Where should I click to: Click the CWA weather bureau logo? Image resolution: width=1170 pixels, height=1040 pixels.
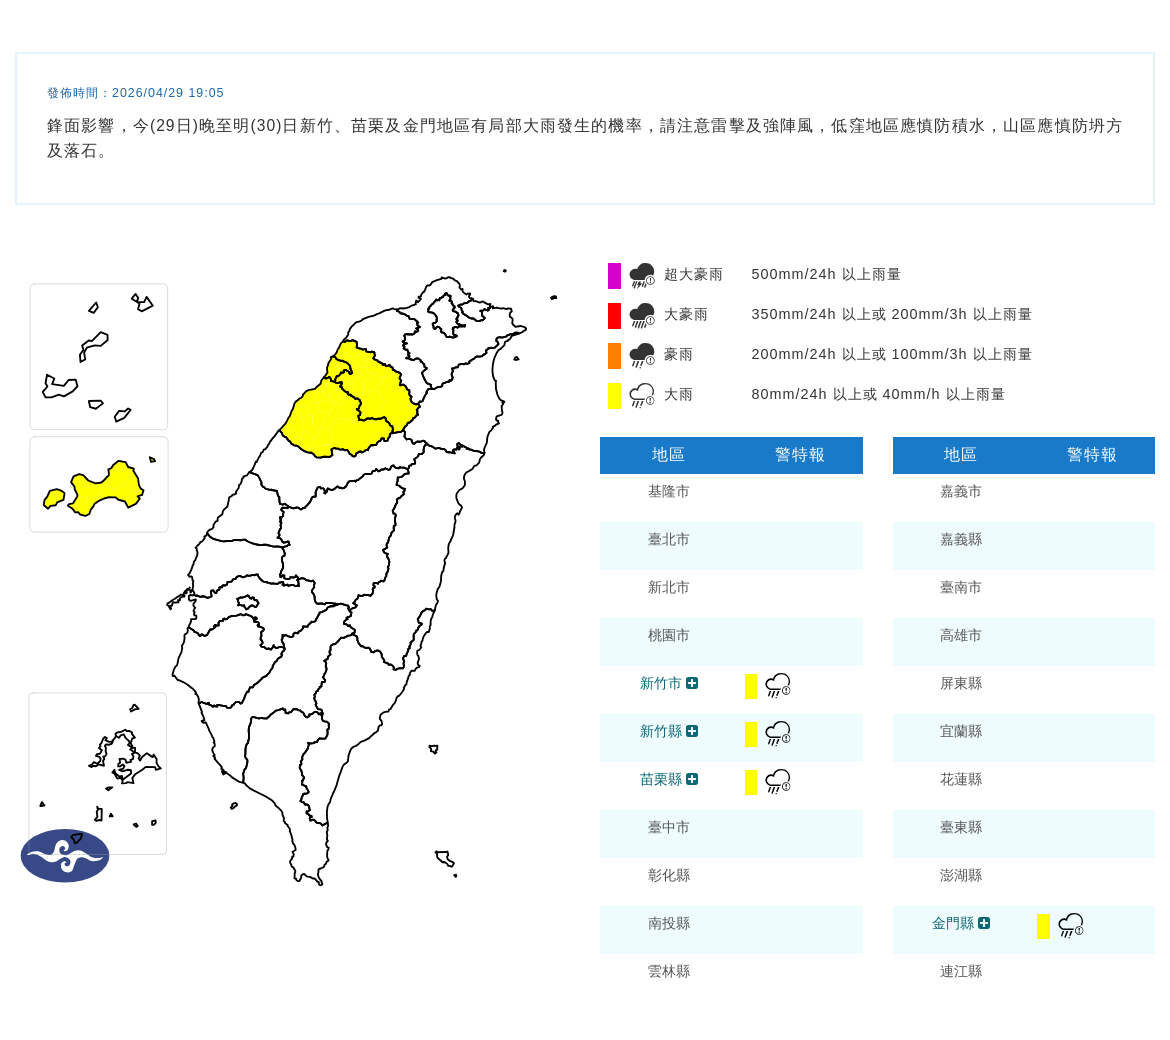65,856
